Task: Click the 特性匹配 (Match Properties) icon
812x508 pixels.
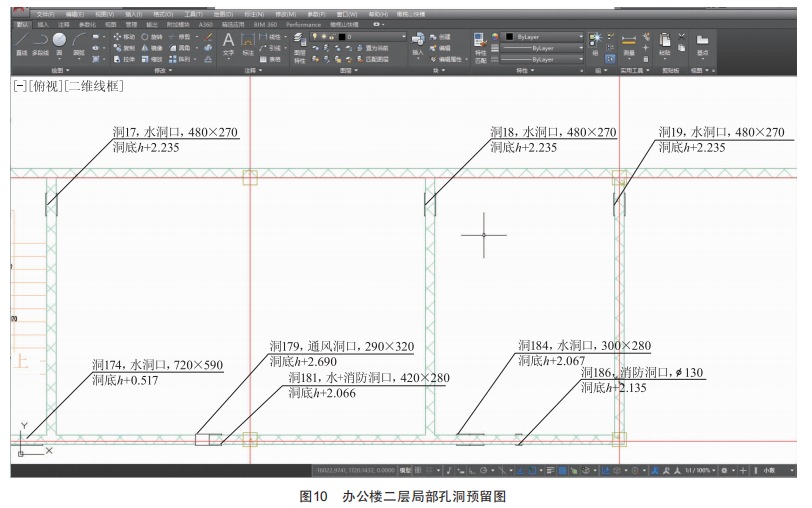Action: [479, 45]
